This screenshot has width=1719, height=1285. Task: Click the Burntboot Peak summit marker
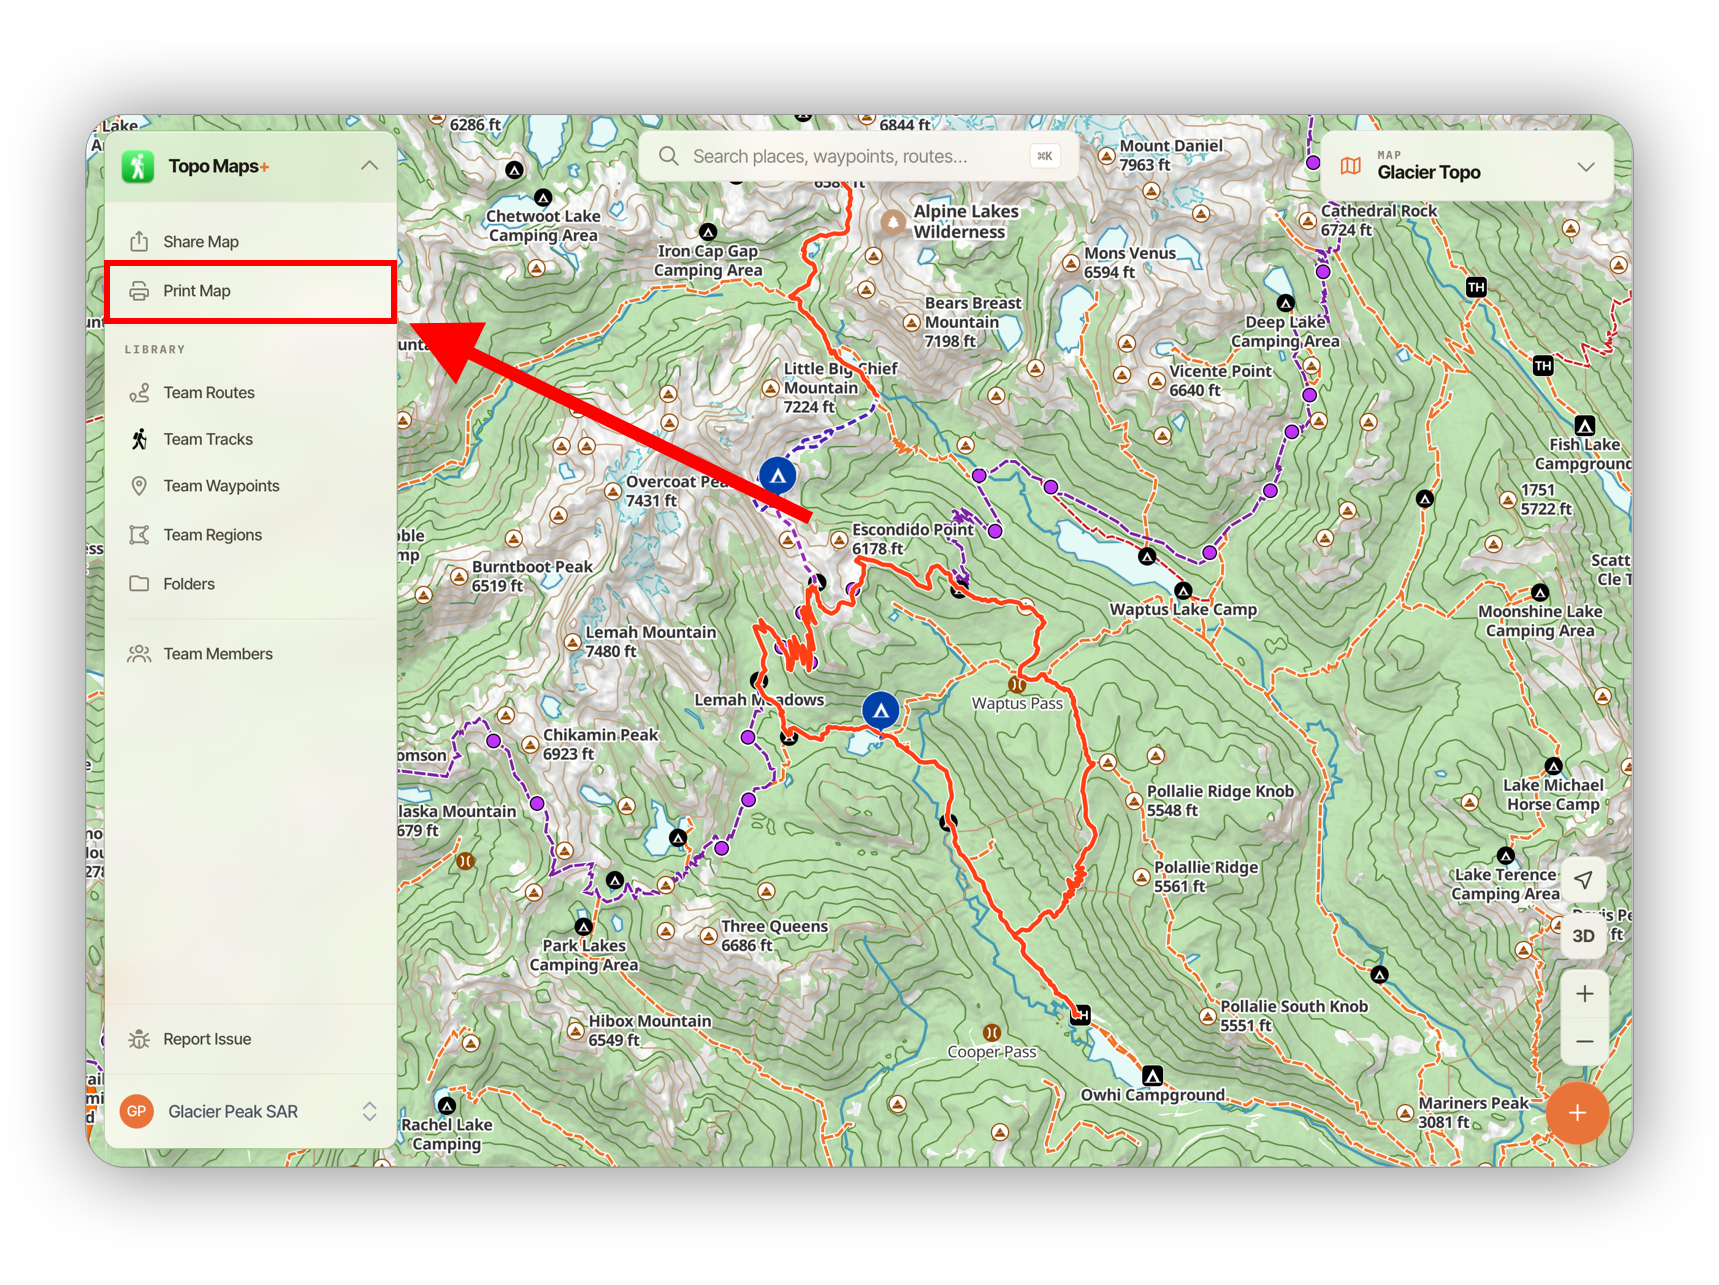(x=459, y=576)
